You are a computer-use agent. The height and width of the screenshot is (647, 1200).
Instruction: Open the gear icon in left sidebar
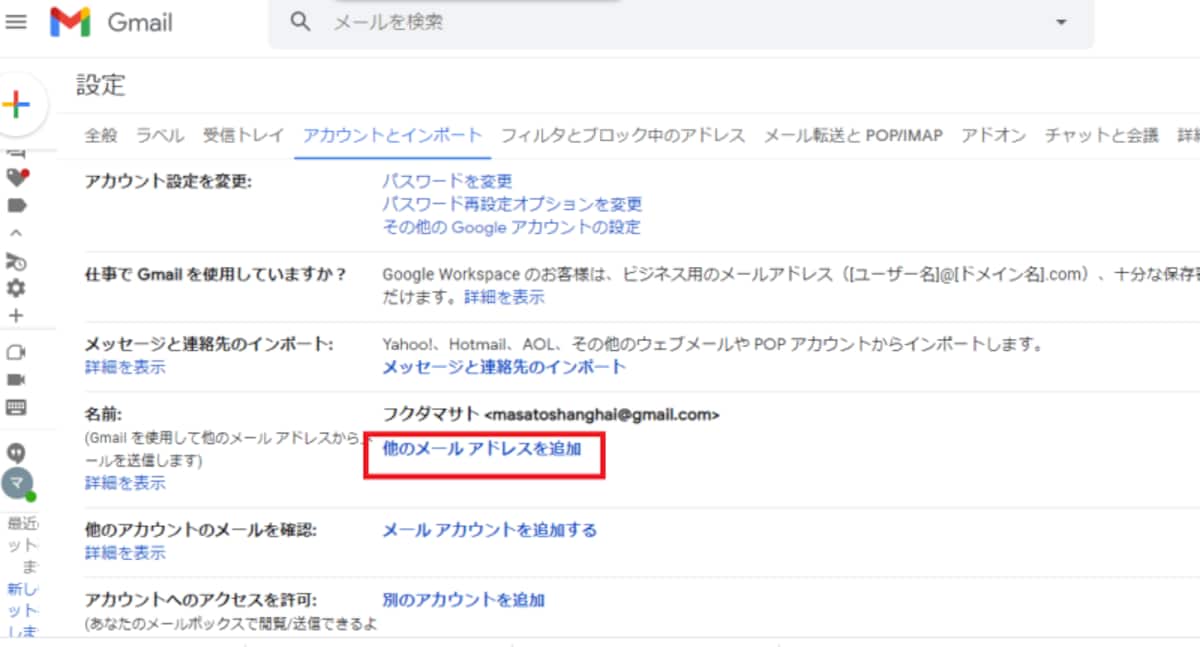[16, 288]
